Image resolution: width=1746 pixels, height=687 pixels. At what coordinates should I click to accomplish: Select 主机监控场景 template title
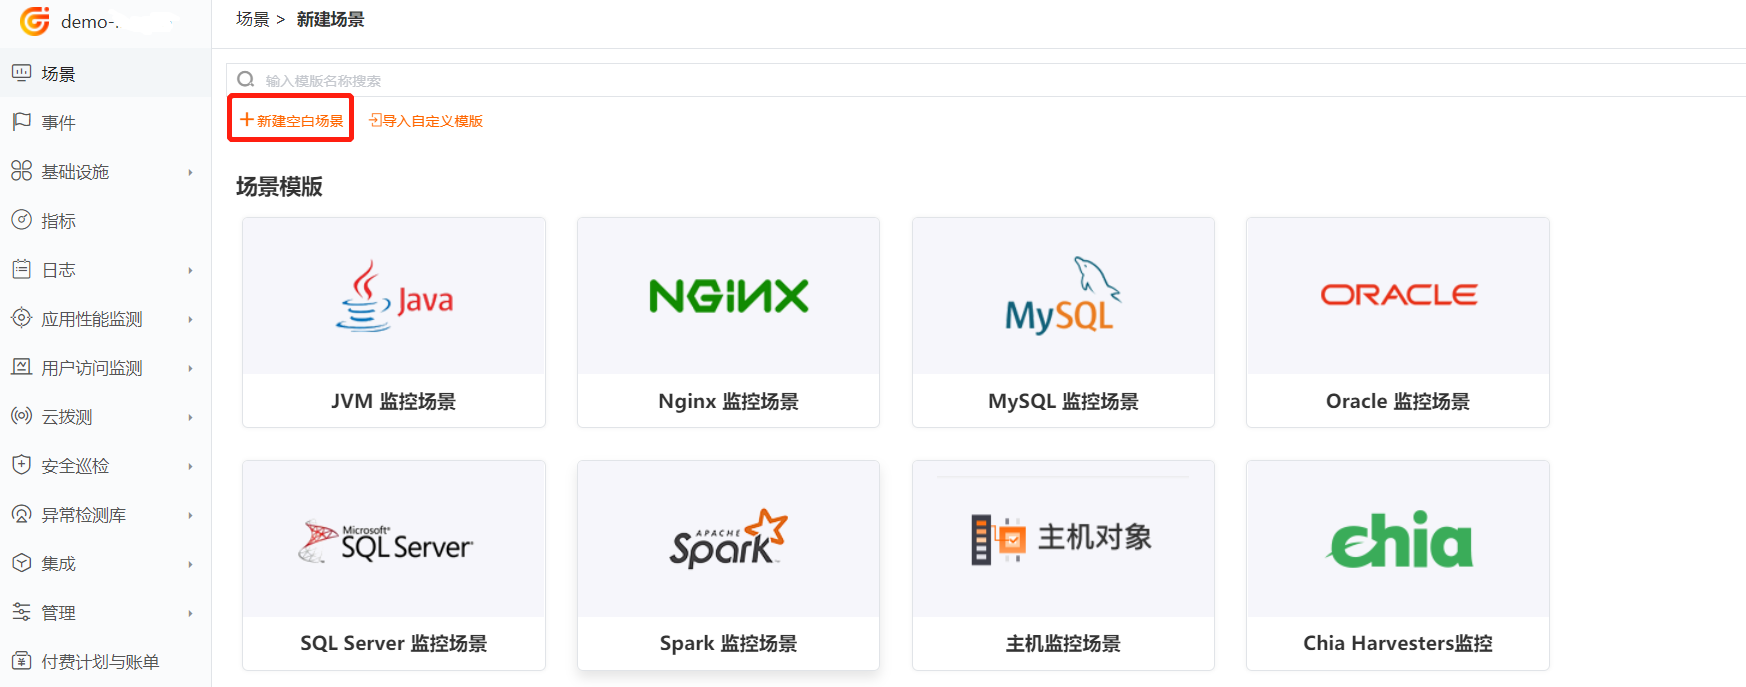(x=1063, y=643)
